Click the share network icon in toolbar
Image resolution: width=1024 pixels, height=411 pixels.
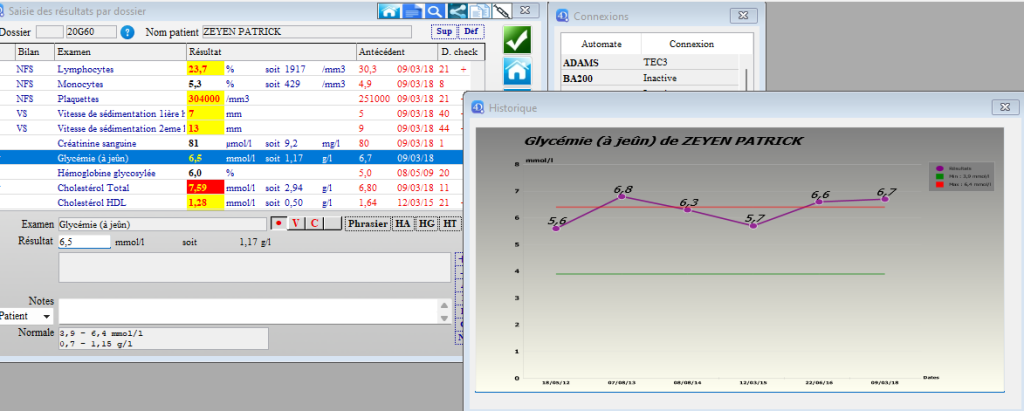457,11
